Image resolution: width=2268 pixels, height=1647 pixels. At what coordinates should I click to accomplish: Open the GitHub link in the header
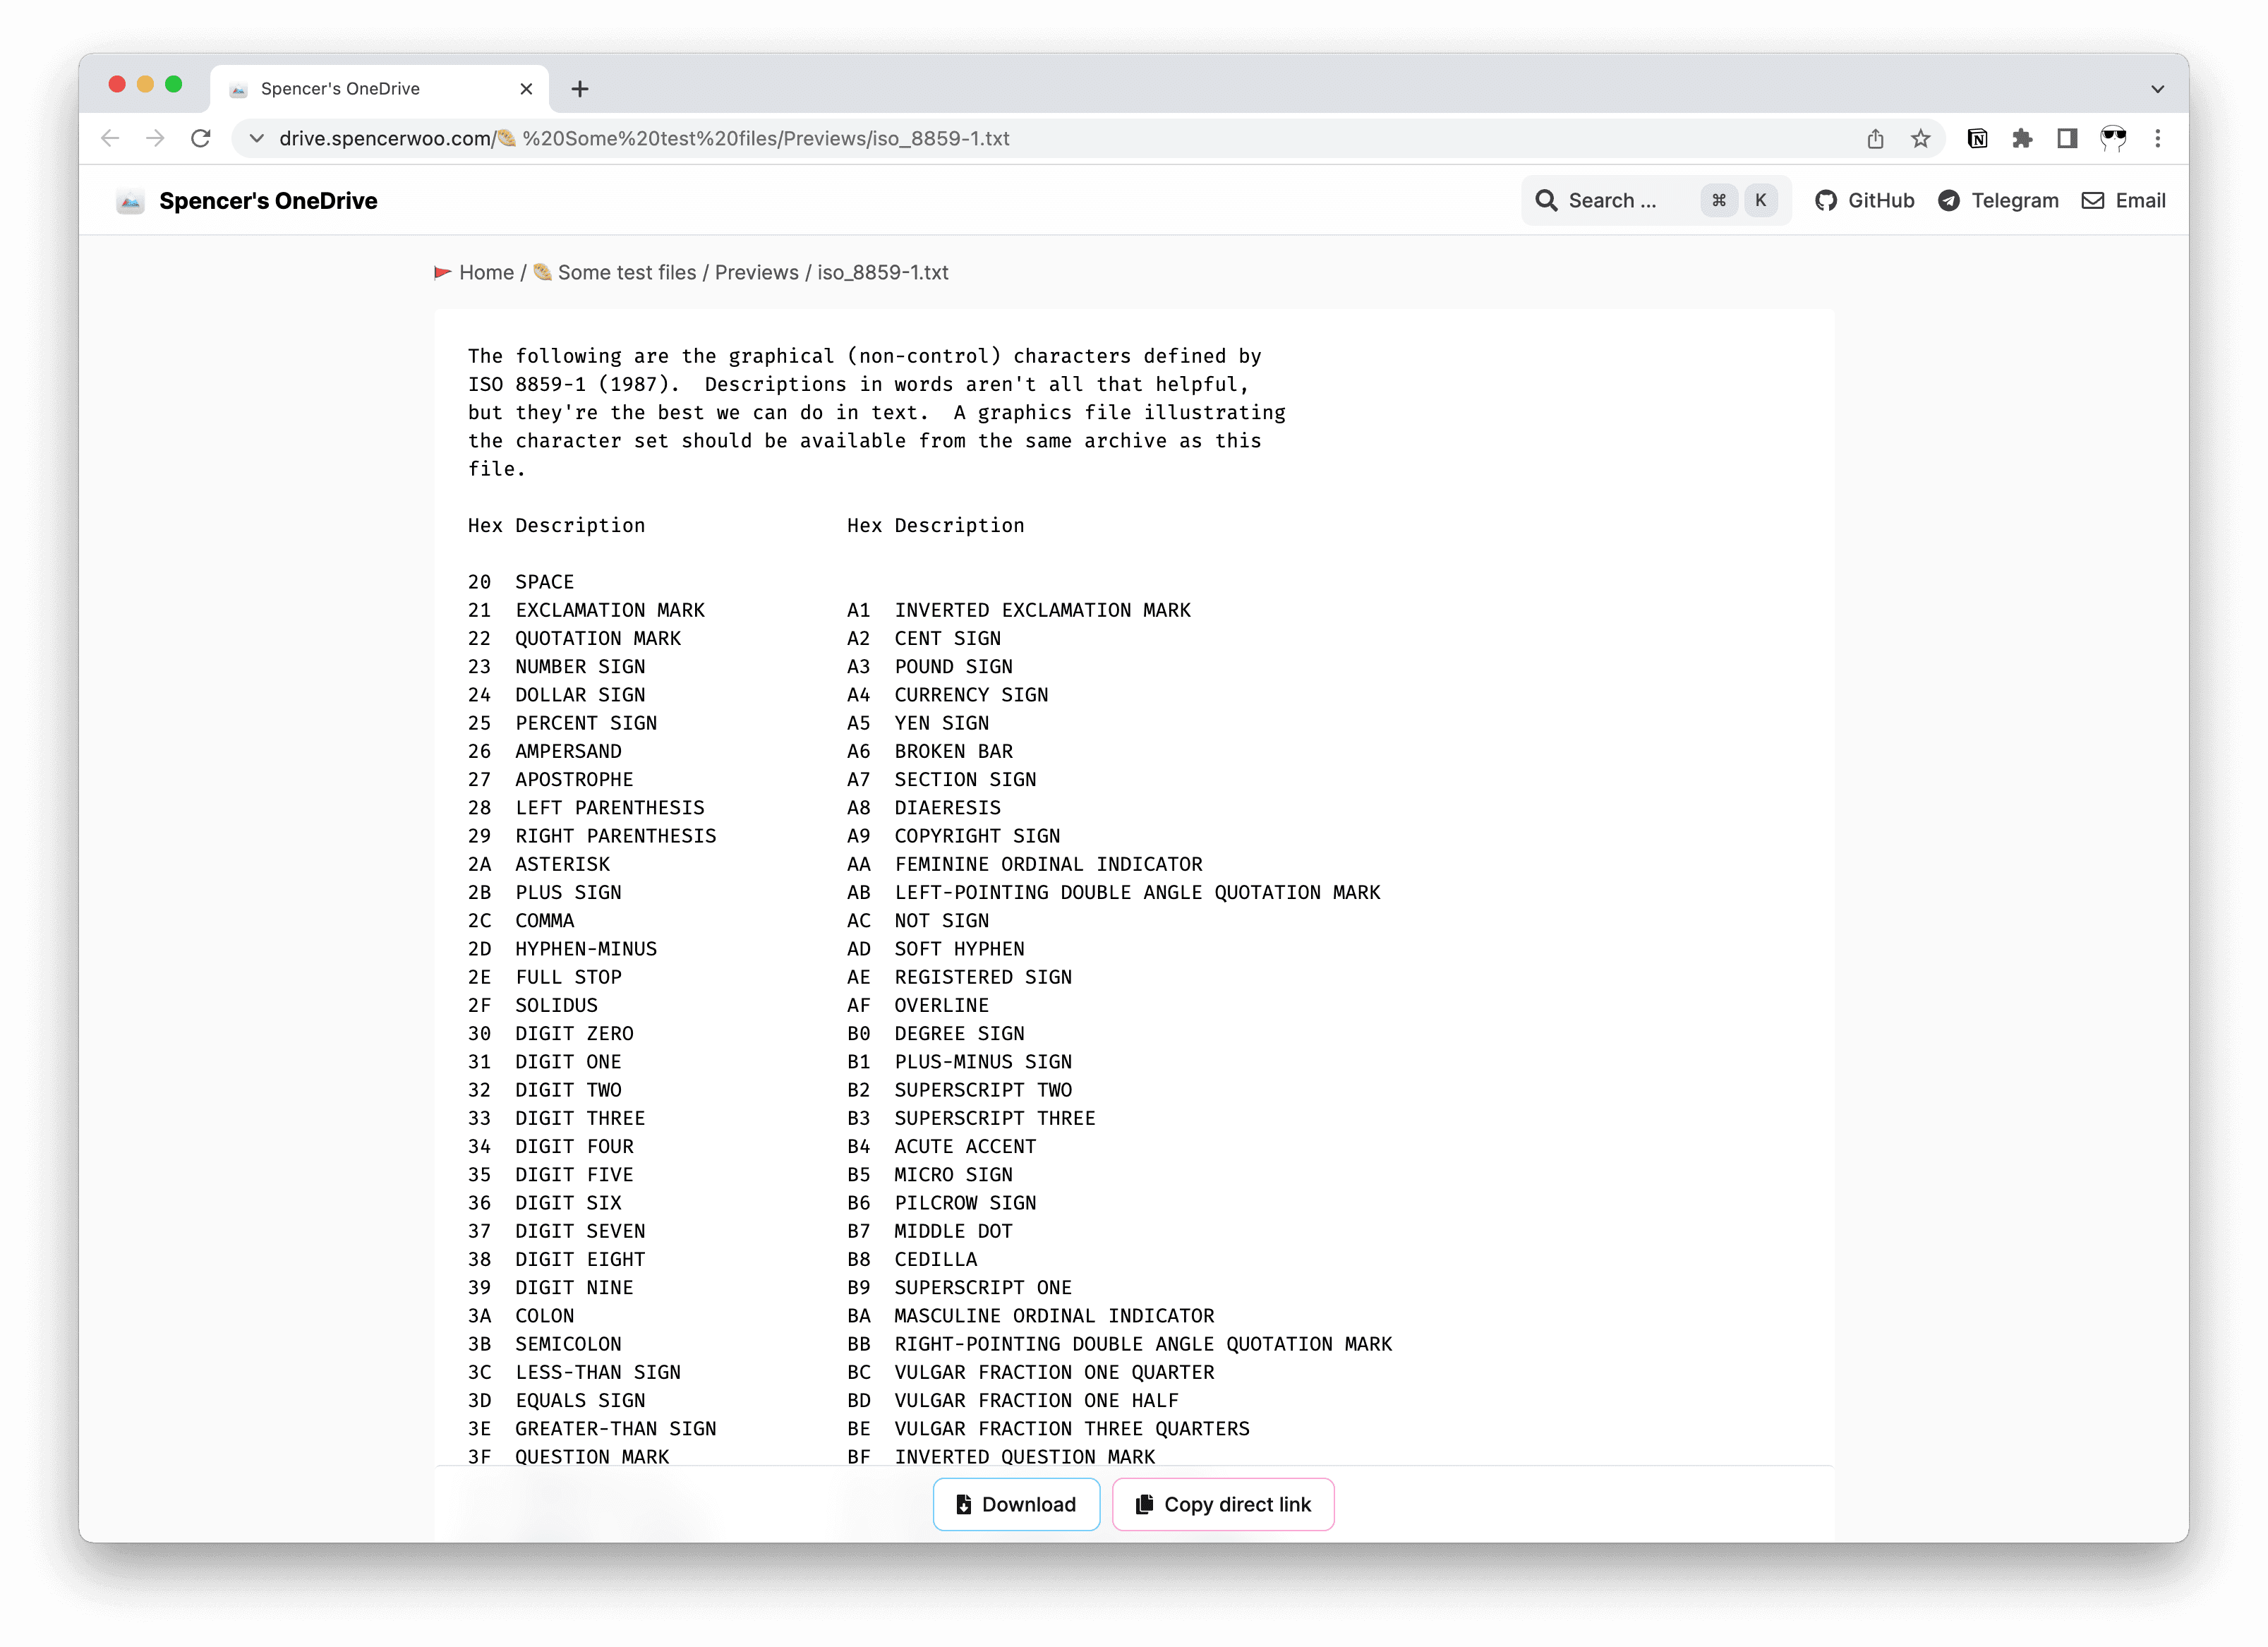(1864, 200)
